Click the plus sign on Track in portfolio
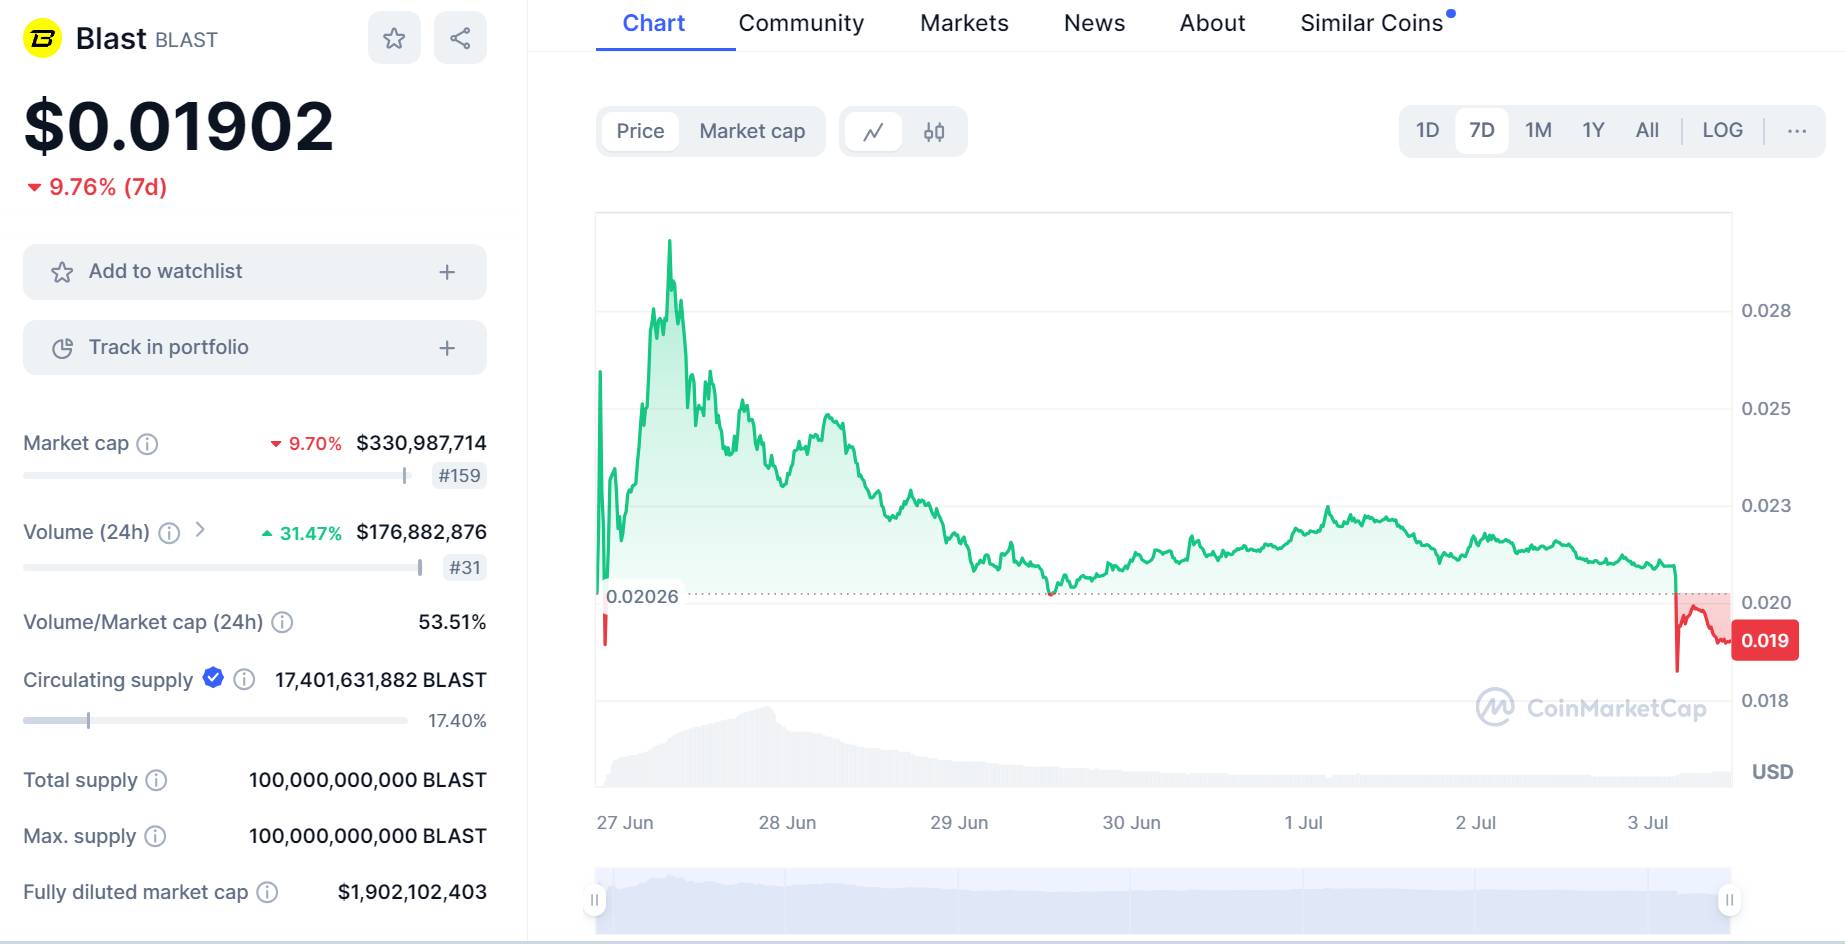Screen dimensions: 1845x944 coord(447,348)
